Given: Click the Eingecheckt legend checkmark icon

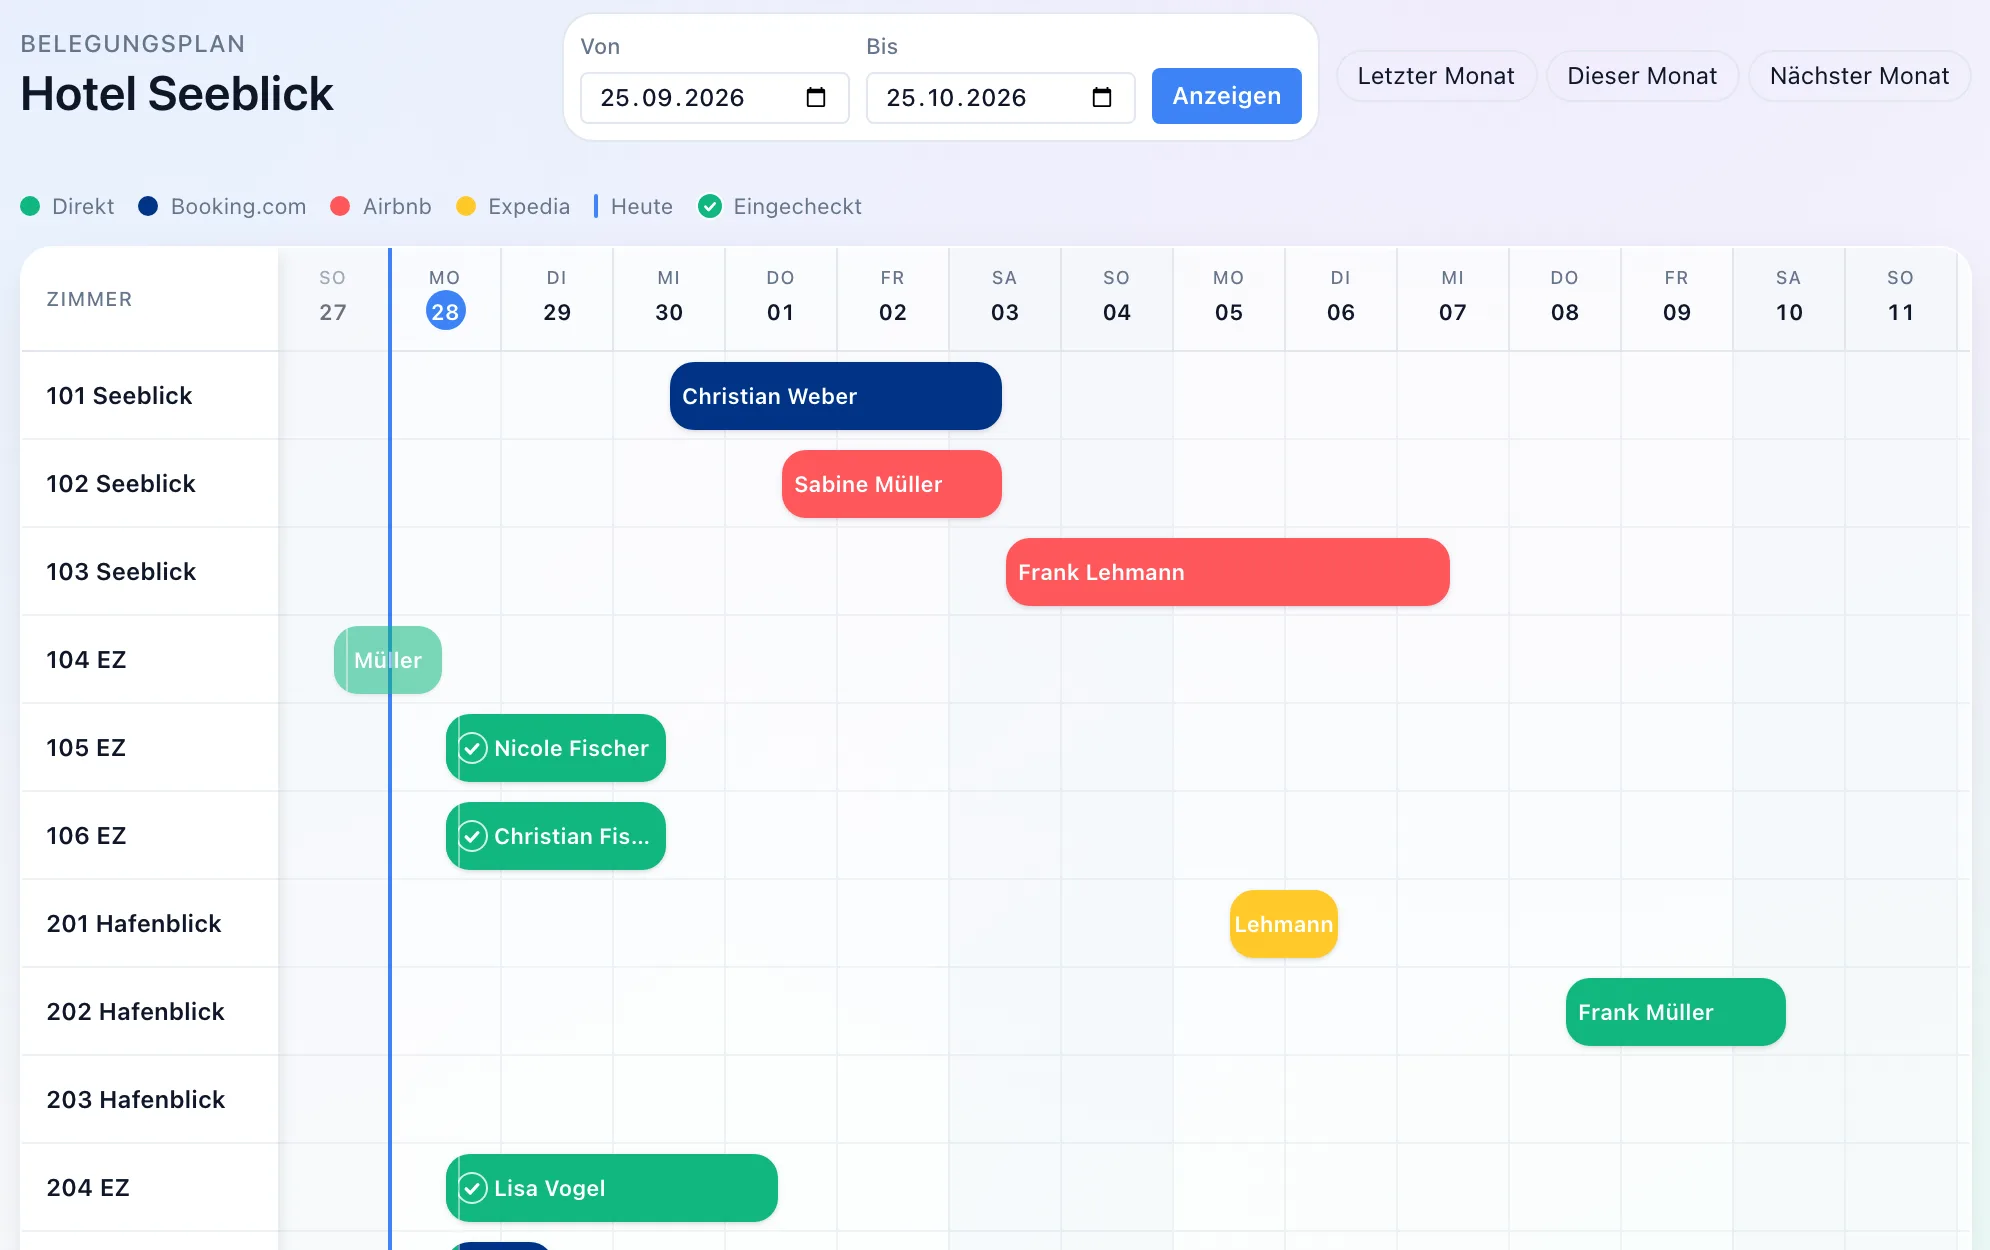Looking at the screenshot, I should 710,206.
